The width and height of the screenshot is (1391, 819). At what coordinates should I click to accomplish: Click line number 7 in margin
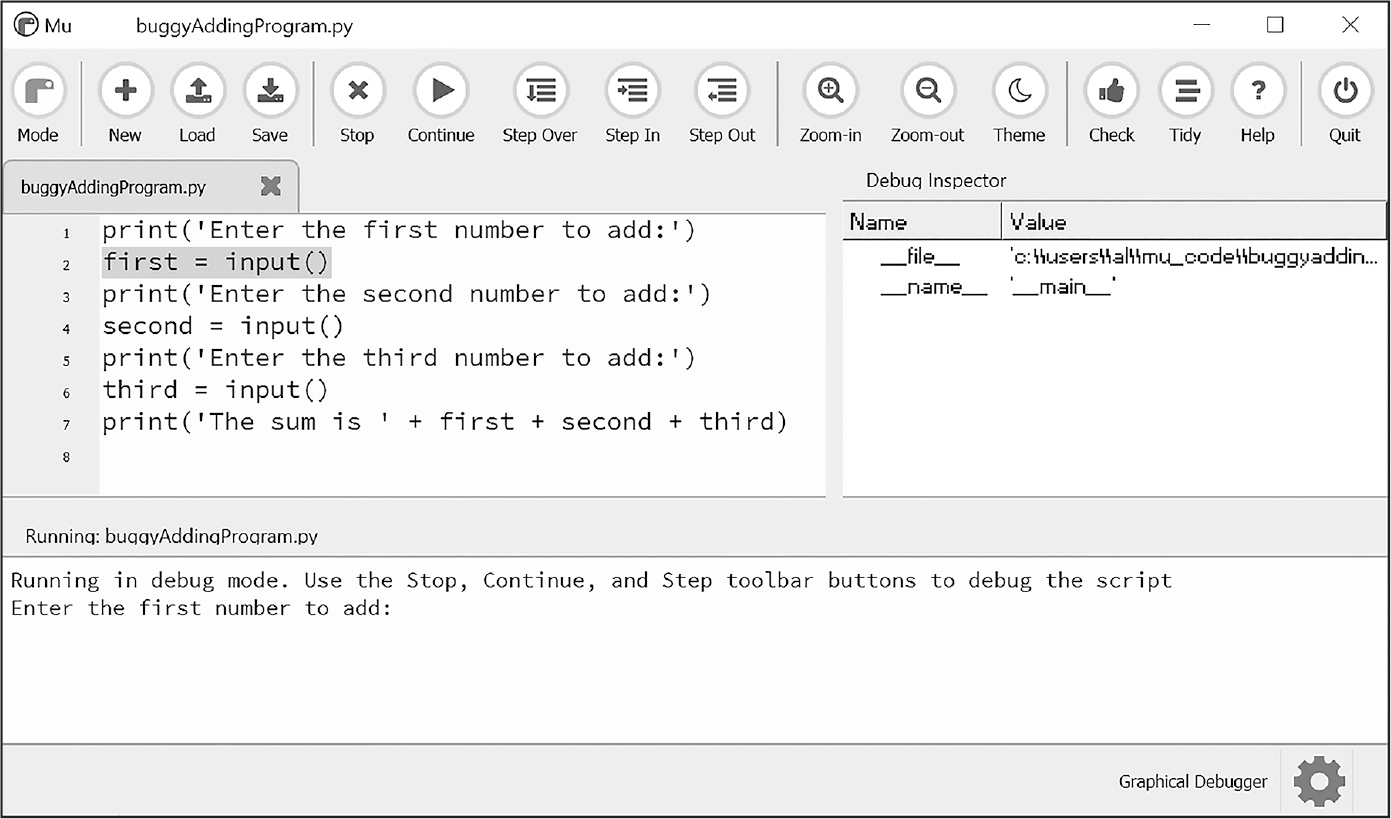click(66, 425)
